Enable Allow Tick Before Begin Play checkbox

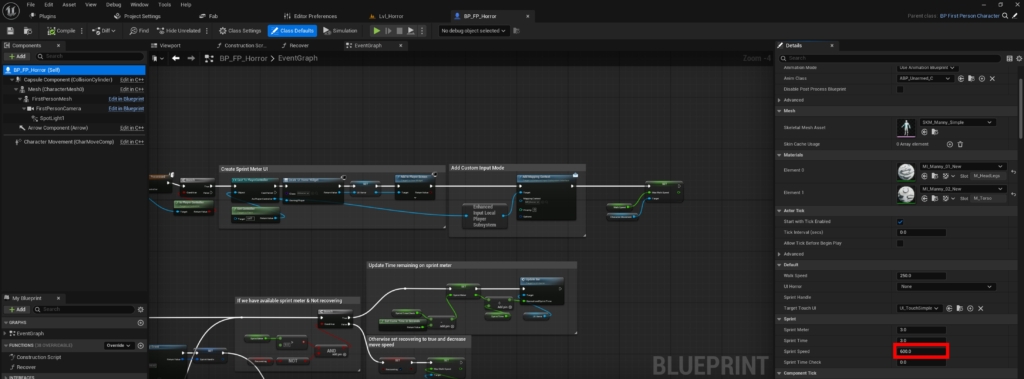click(900, 243)
